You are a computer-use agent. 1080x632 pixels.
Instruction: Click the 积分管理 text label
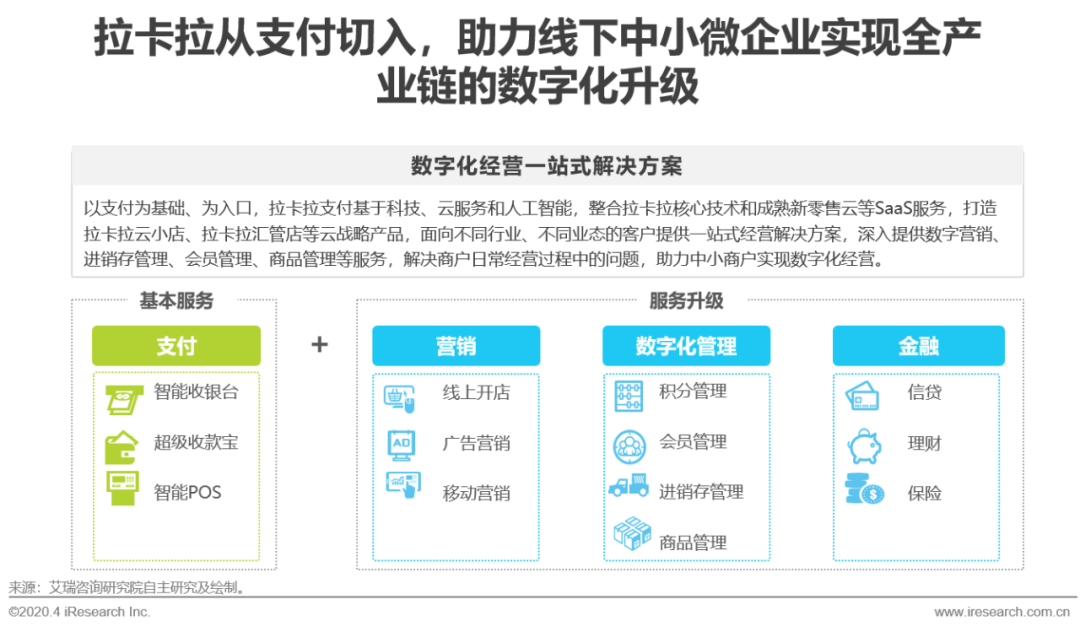693,391
